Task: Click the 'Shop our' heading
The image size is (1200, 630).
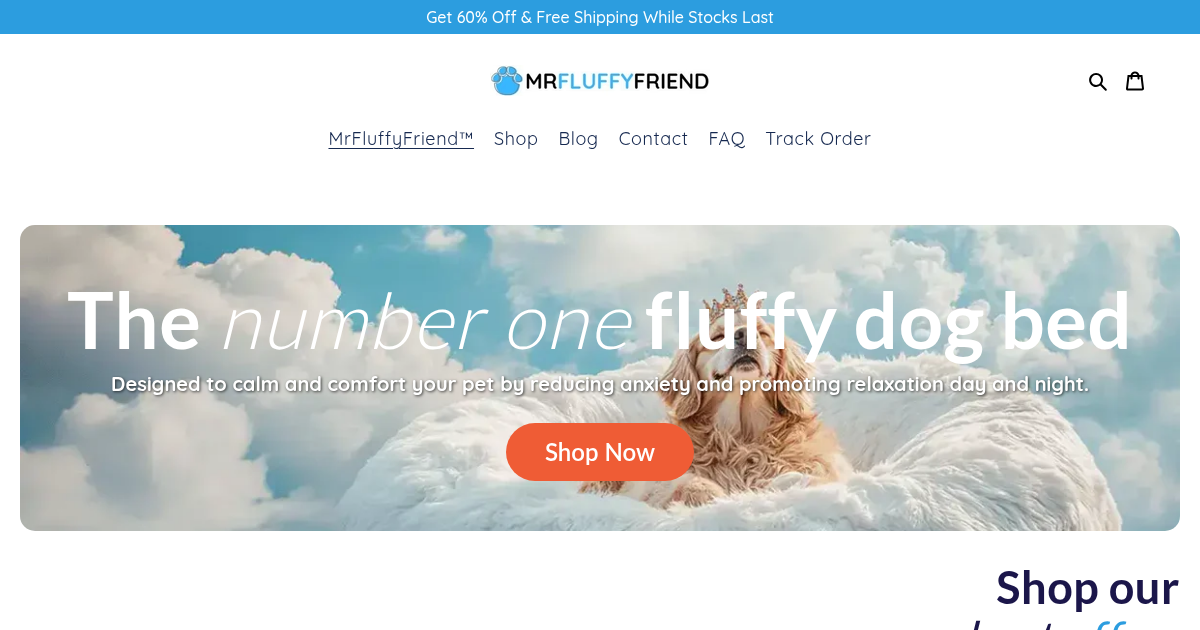Action: pos(1087,587)
